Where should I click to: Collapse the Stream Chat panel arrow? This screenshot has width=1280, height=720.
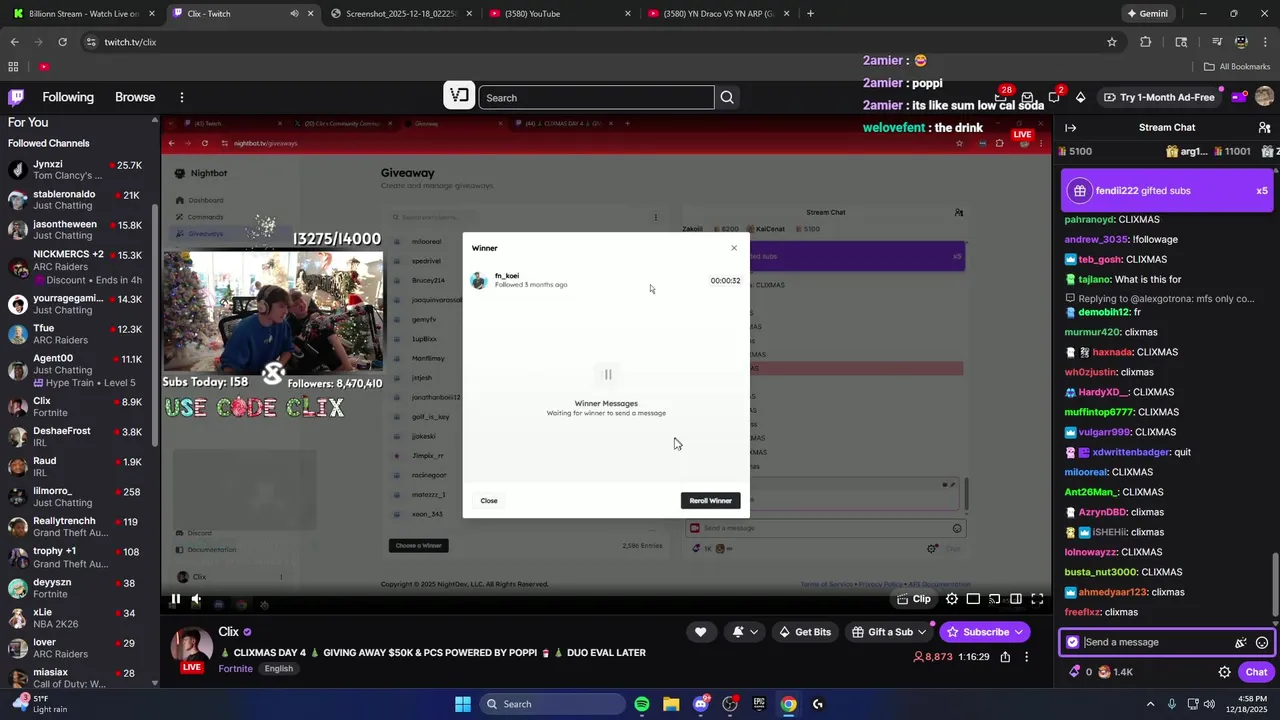click(x=1070, y=128)
